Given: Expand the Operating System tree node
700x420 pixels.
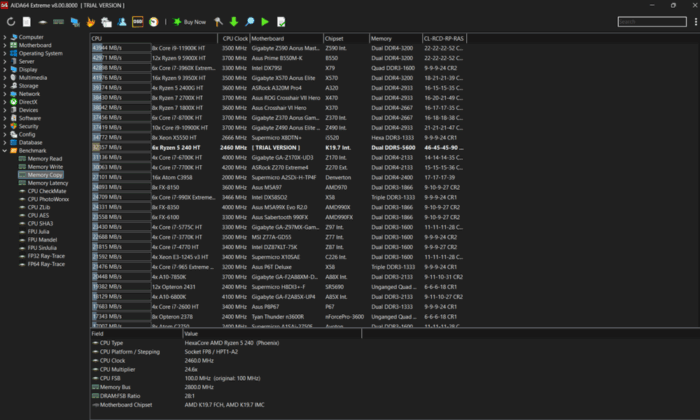Looking at the screenshot, I should pyautogui.click(x=5, y=53).
